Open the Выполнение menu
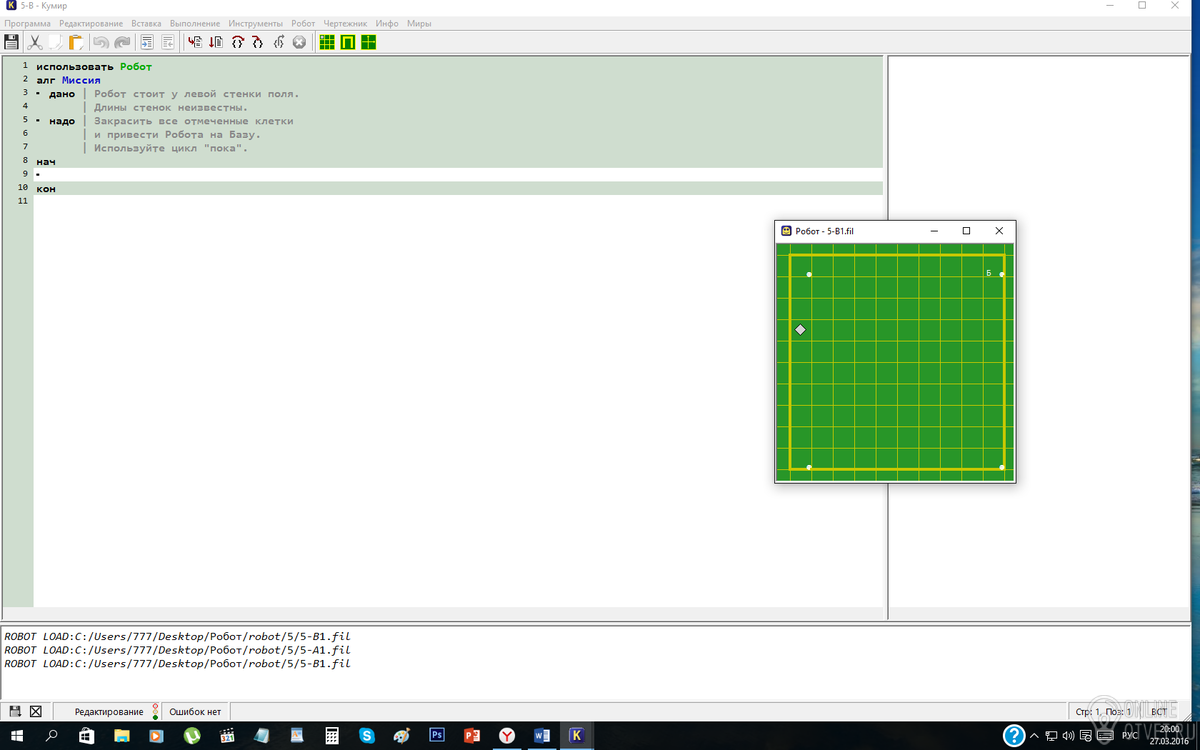This screenshot has width=1200, height=750. tap(195, 23)
